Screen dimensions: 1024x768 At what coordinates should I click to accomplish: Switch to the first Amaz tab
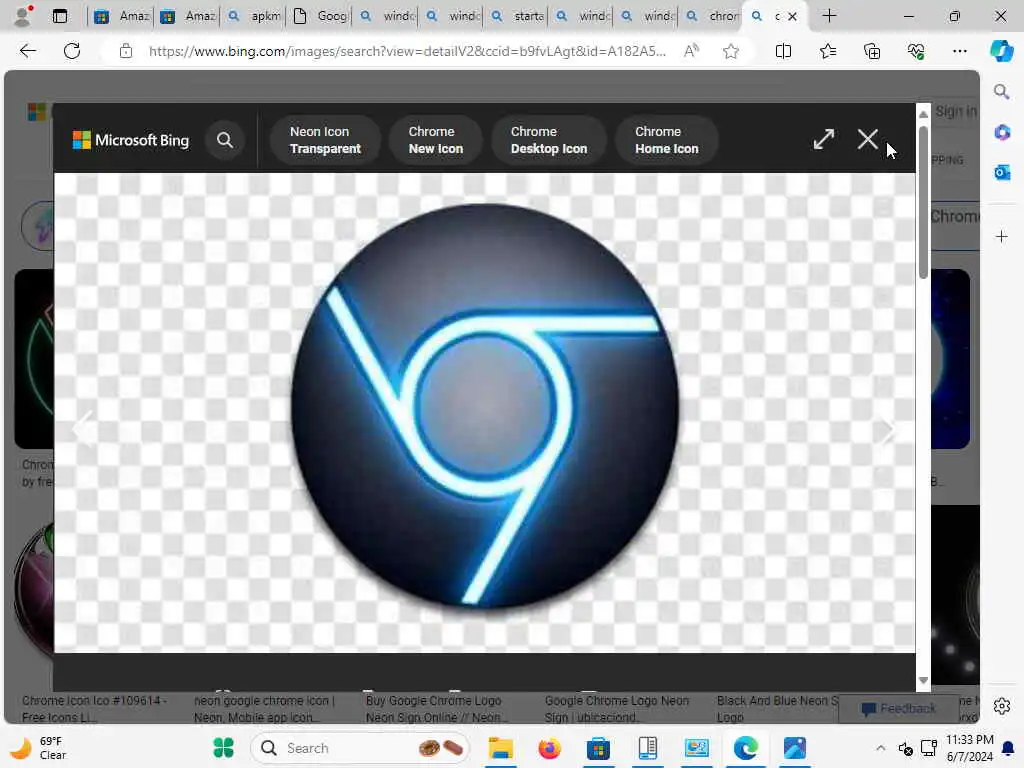click(x=121, y=16)
